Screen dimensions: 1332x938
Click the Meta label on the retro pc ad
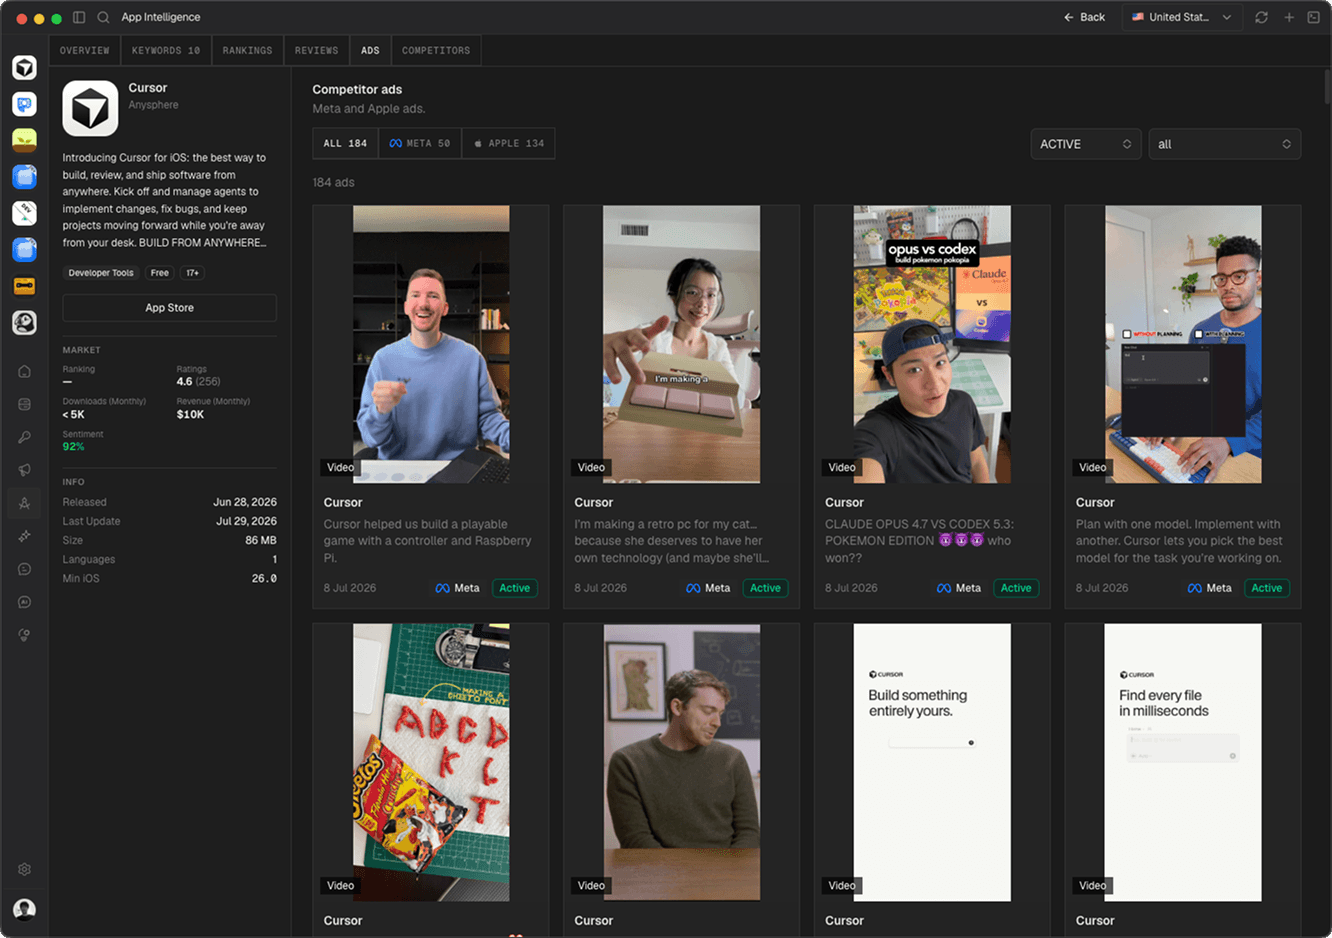[708, 588]
